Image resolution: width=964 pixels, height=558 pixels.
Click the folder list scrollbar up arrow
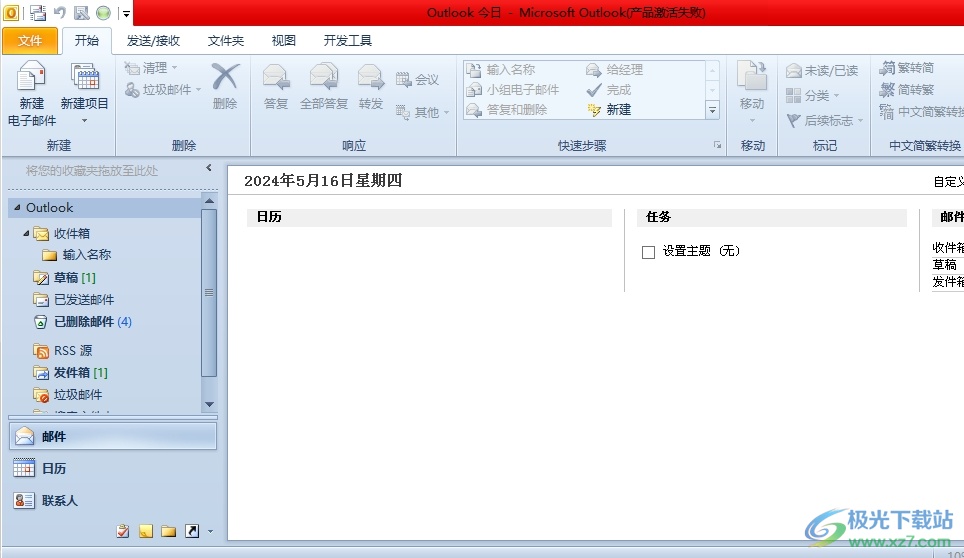coord(209,201)
